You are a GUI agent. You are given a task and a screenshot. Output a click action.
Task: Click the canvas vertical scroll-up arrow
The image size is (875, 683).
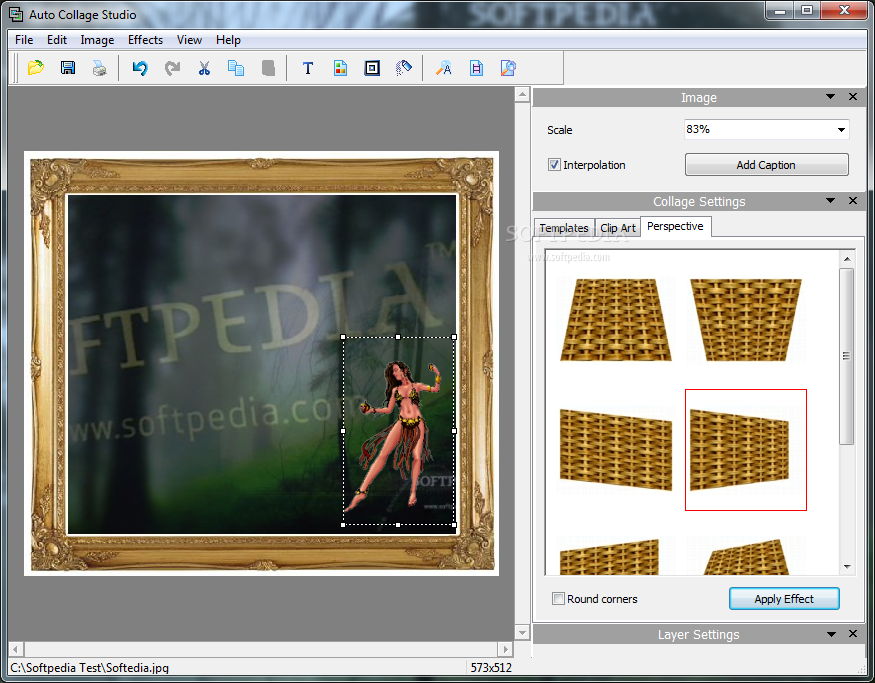tap(522, 94)
